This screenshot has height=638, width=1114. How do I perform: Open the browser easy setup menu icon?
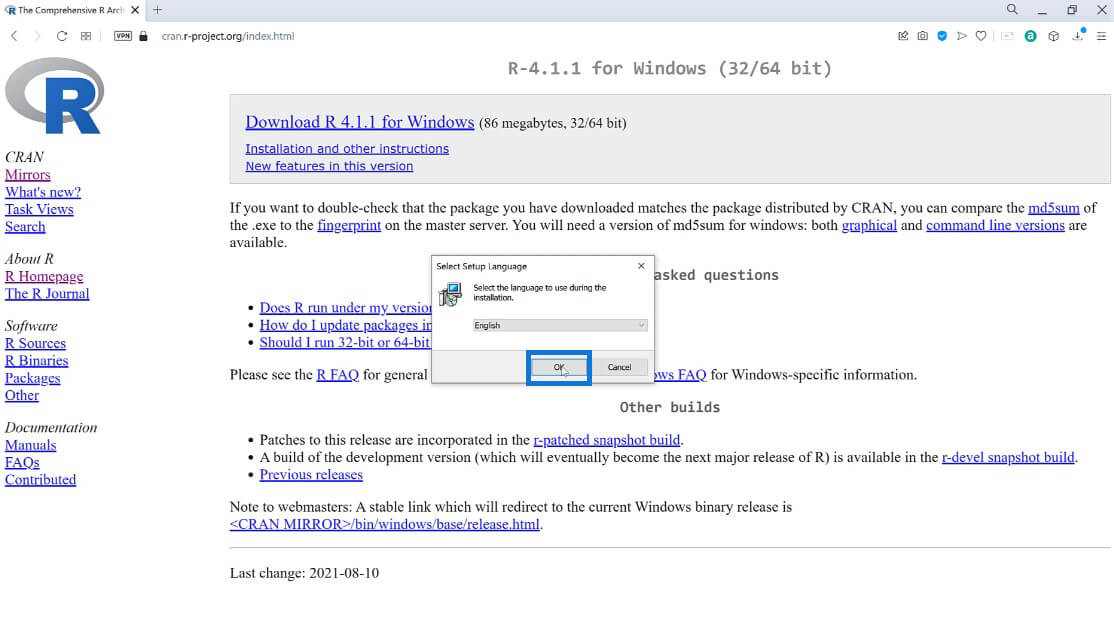(x=1101, y=36)
